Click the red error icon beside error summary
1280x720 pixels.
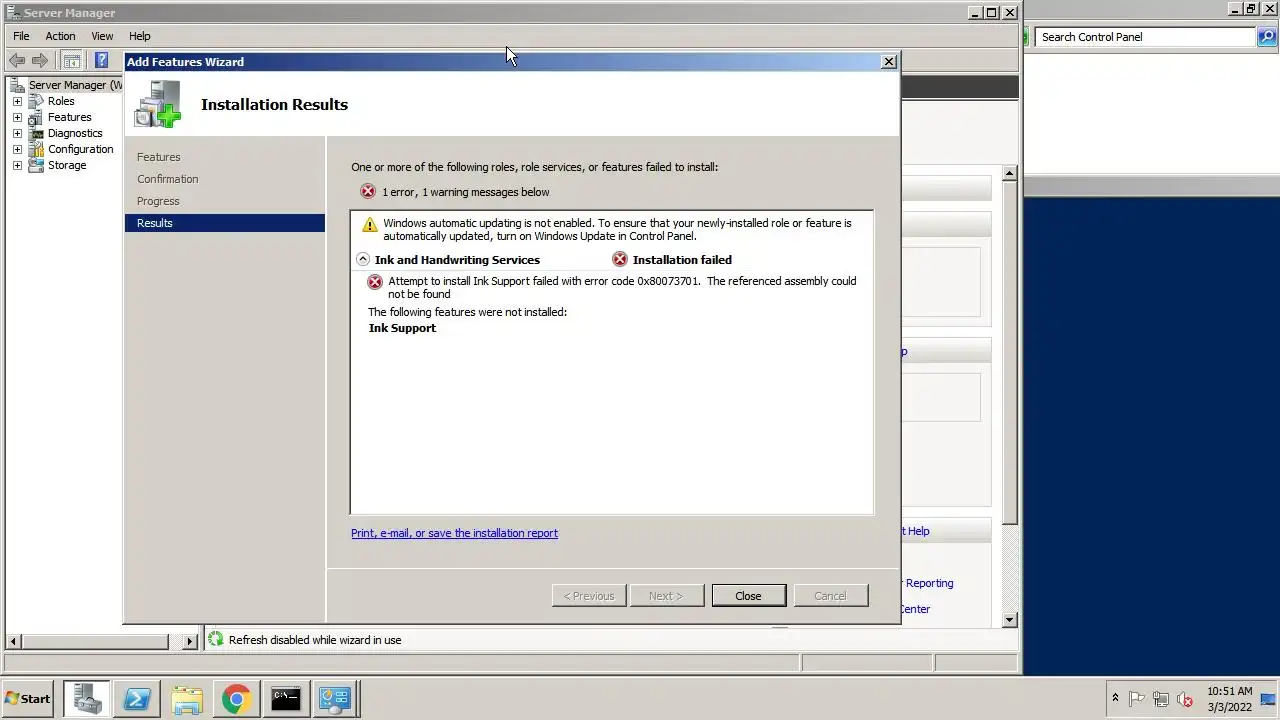pos(368,191)
